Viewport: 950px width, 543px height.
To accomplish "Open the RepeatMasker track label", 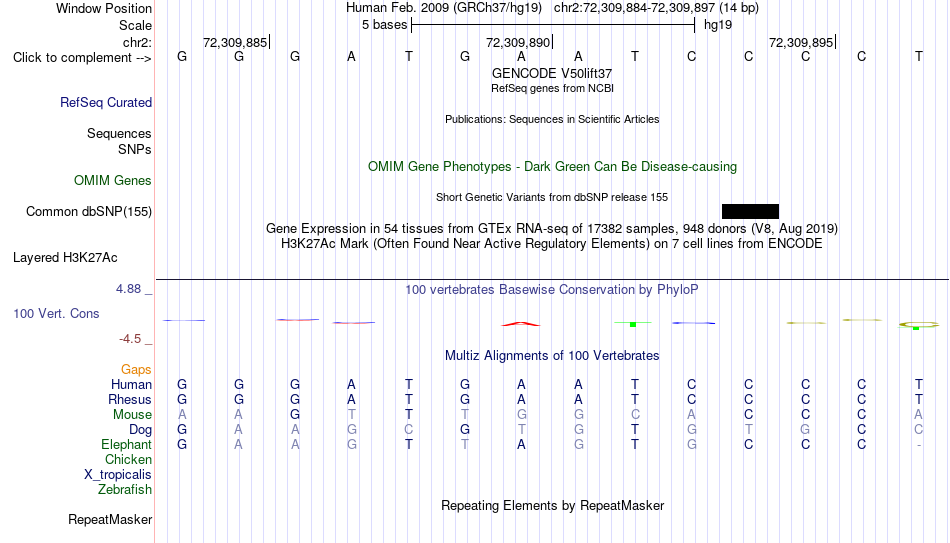I will tap(110, 519).
